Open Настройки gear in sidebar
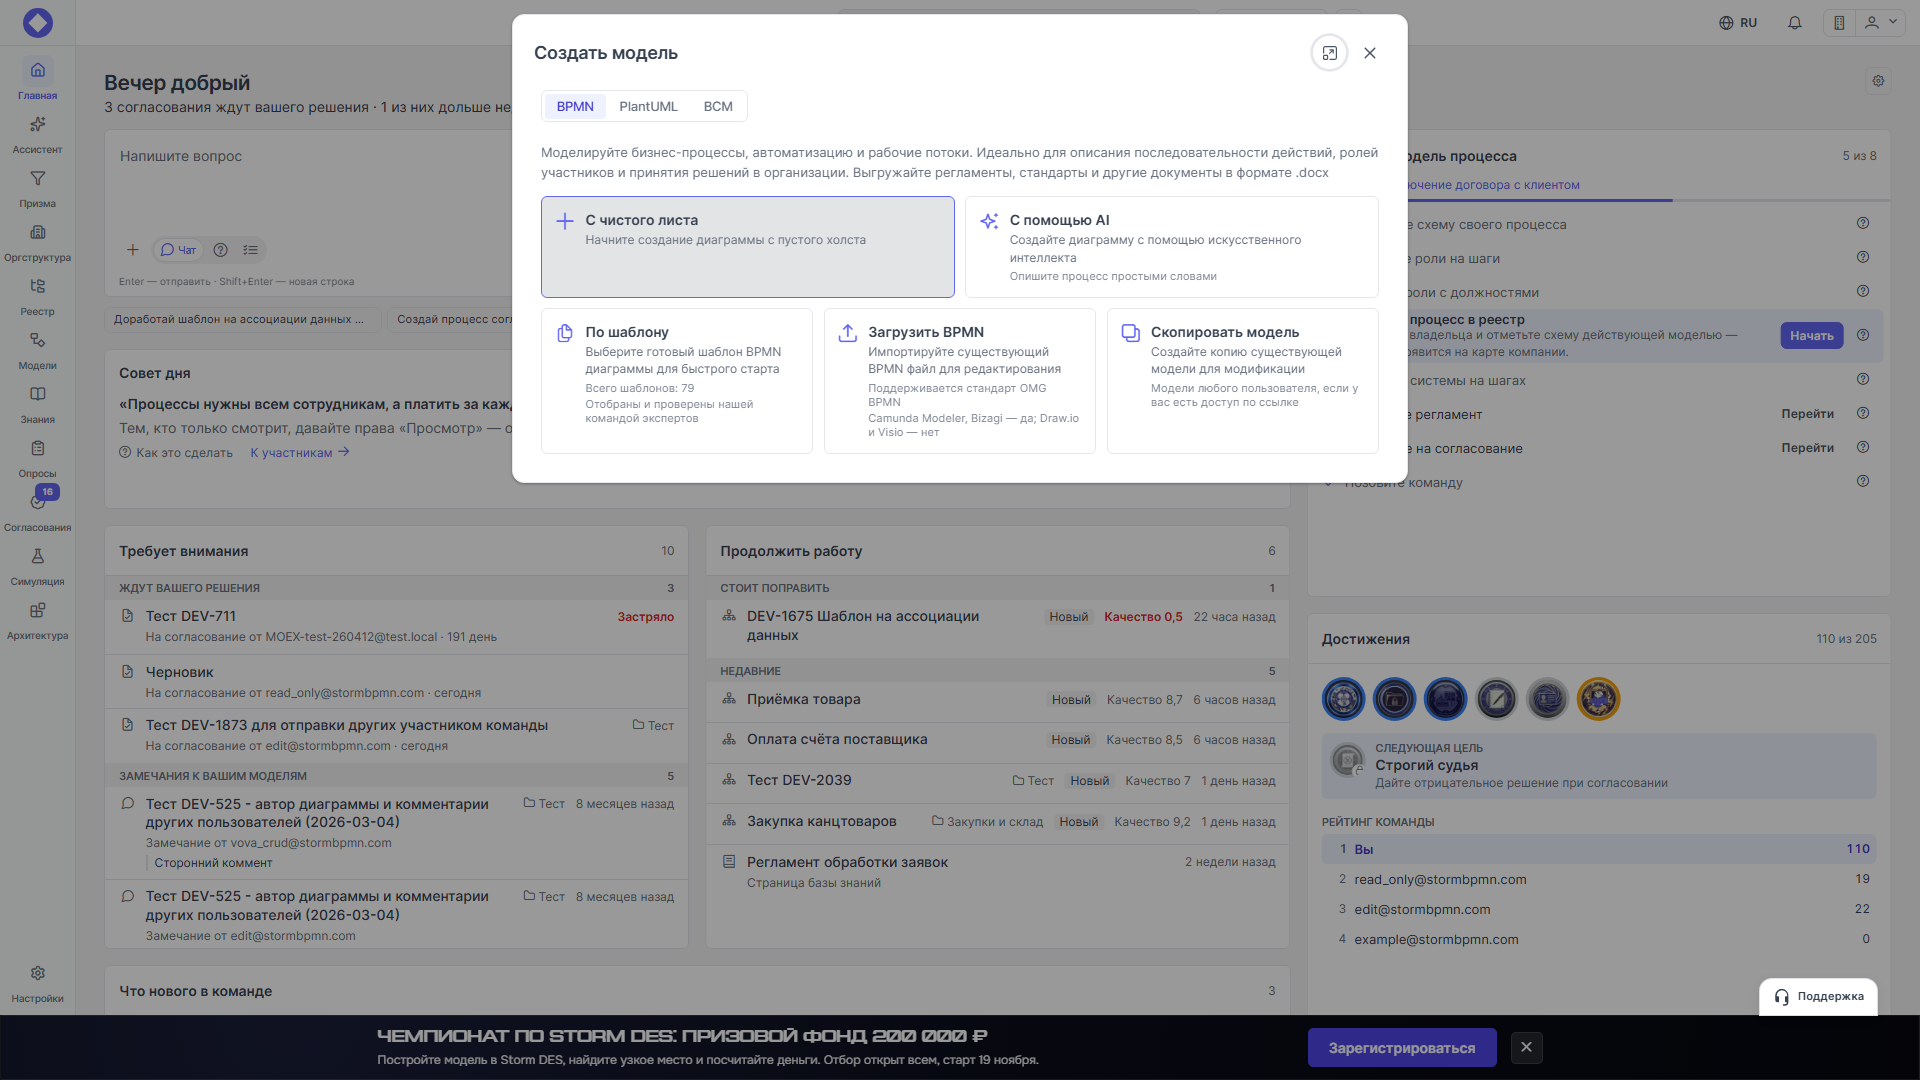Viewport: 1920px width, 1080px height. 37,973
